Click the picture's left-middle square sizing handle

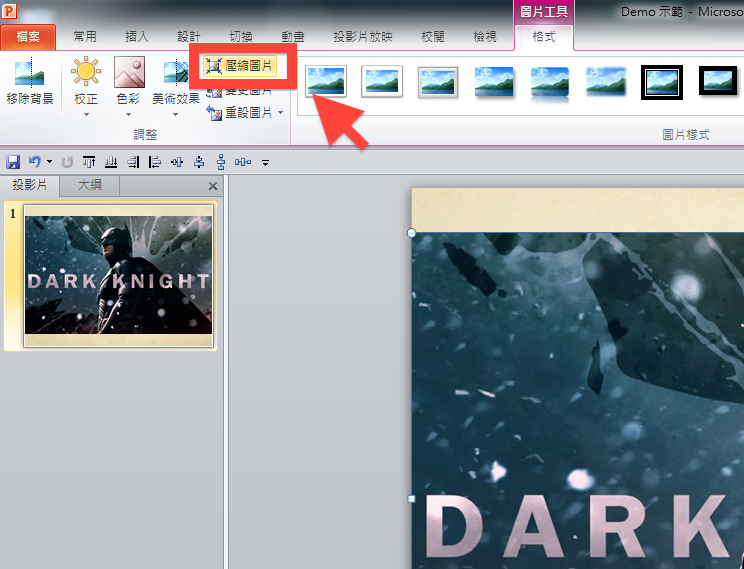point(411,499)
